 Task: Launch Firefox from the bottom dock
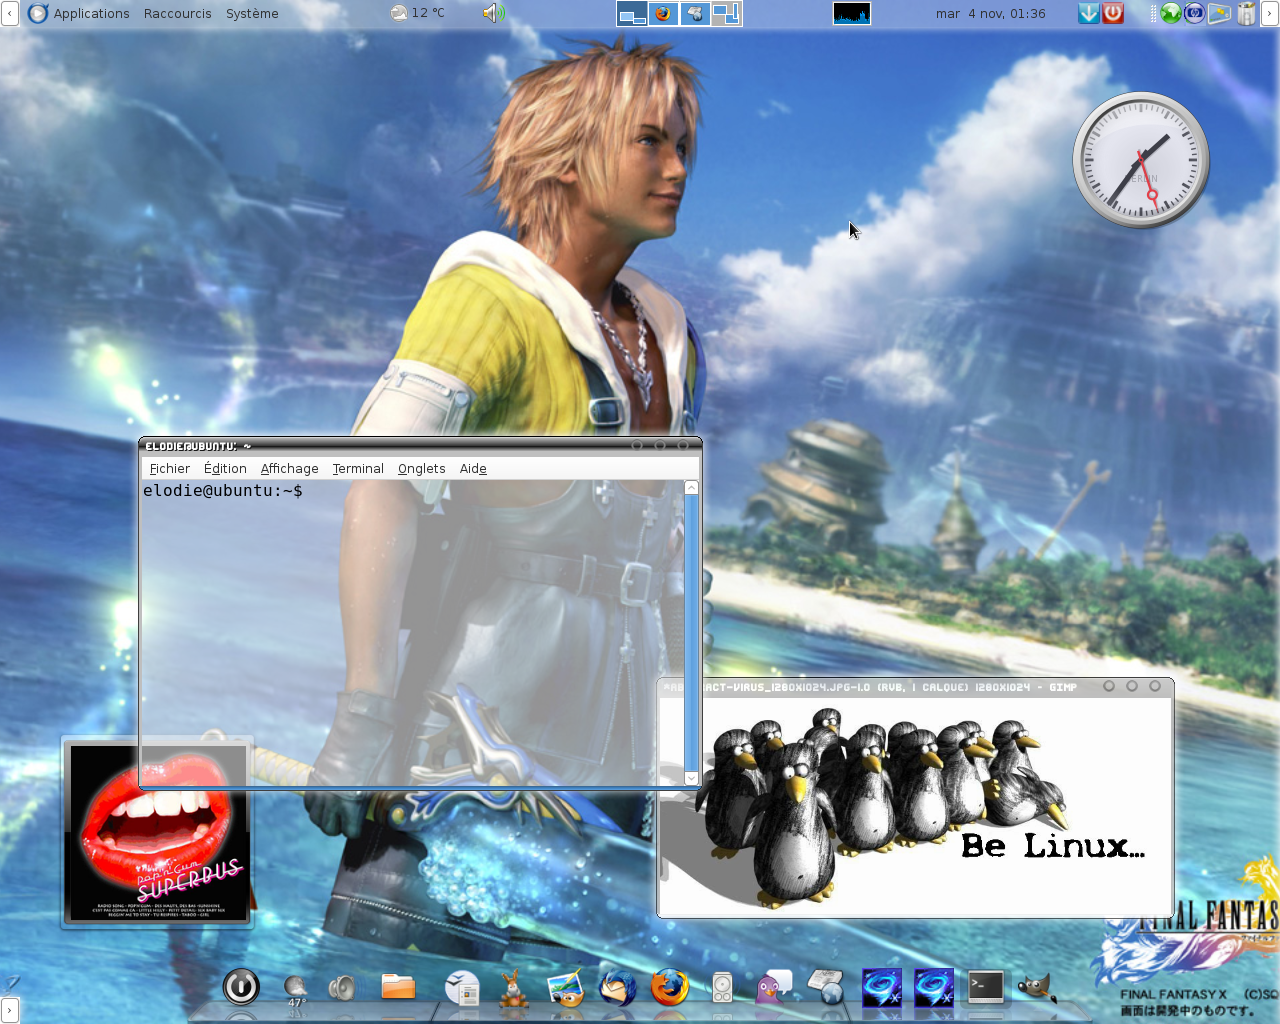pyautogui.click(x=669, y=988)
